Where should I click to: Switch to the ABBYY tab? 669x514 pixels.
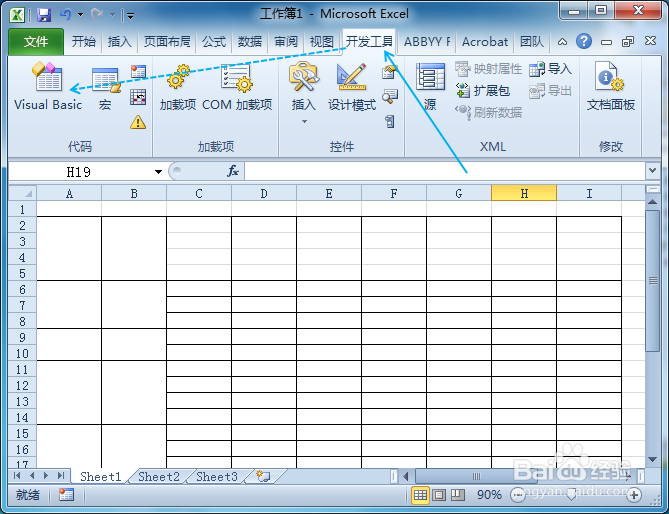[x=427, y=41]
